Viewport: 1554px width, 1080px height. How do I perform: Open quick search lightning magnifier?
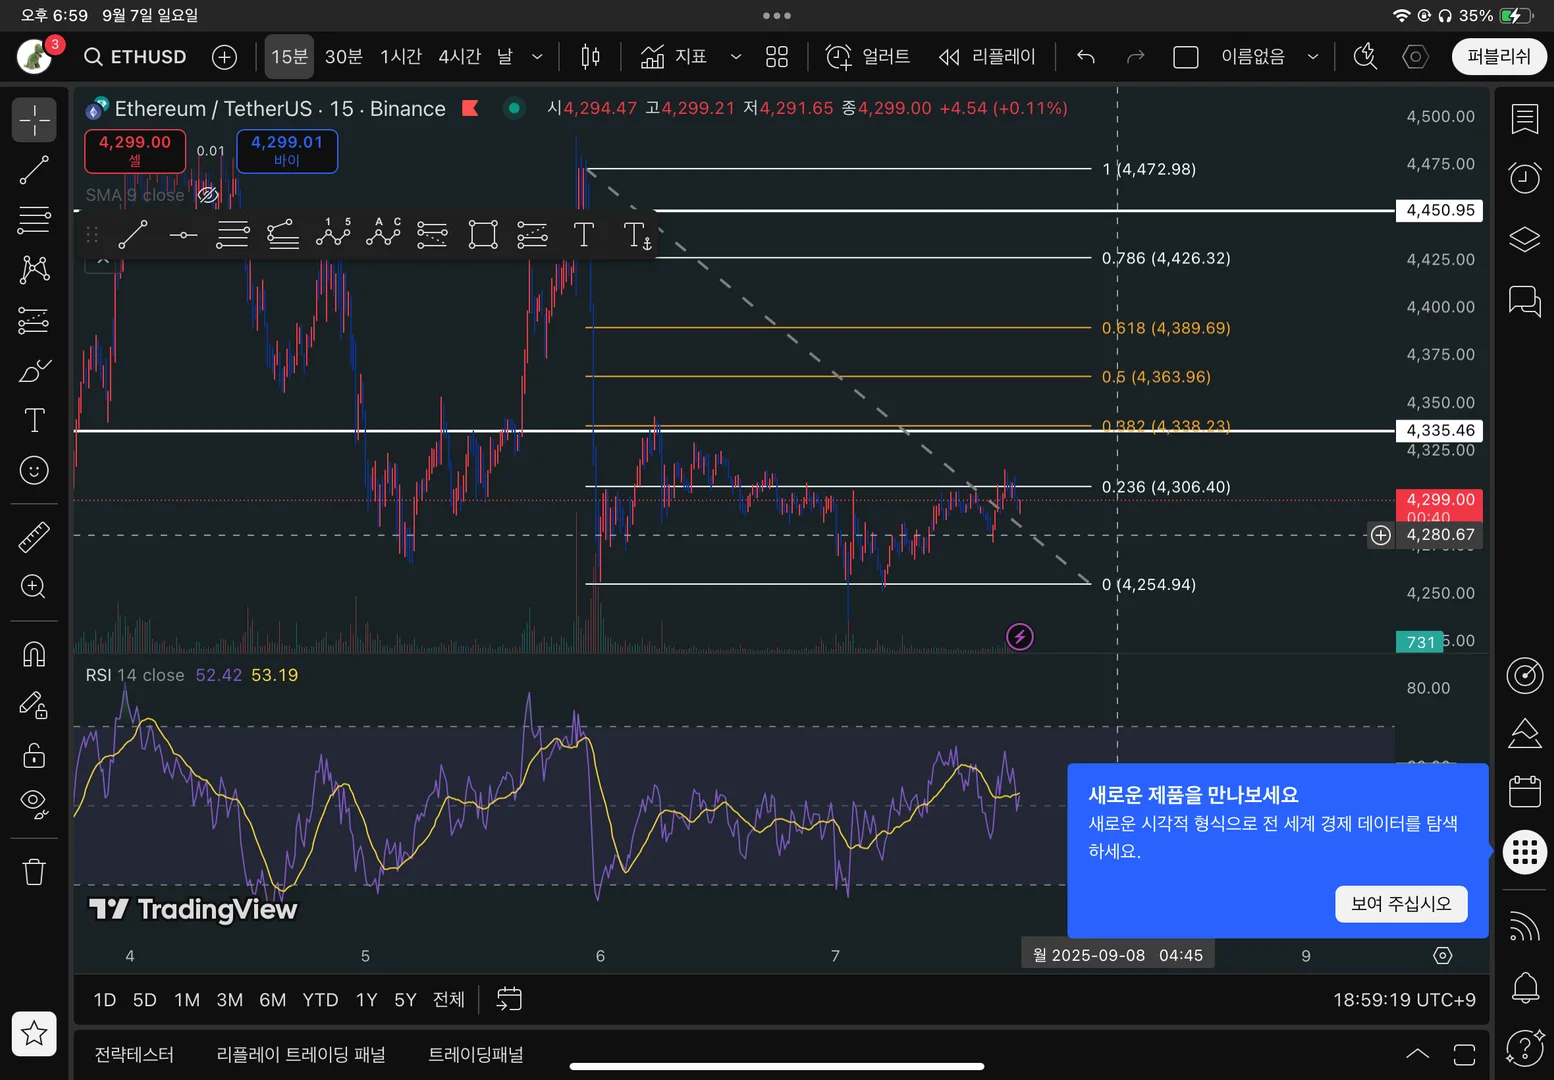pos(1365,57)
